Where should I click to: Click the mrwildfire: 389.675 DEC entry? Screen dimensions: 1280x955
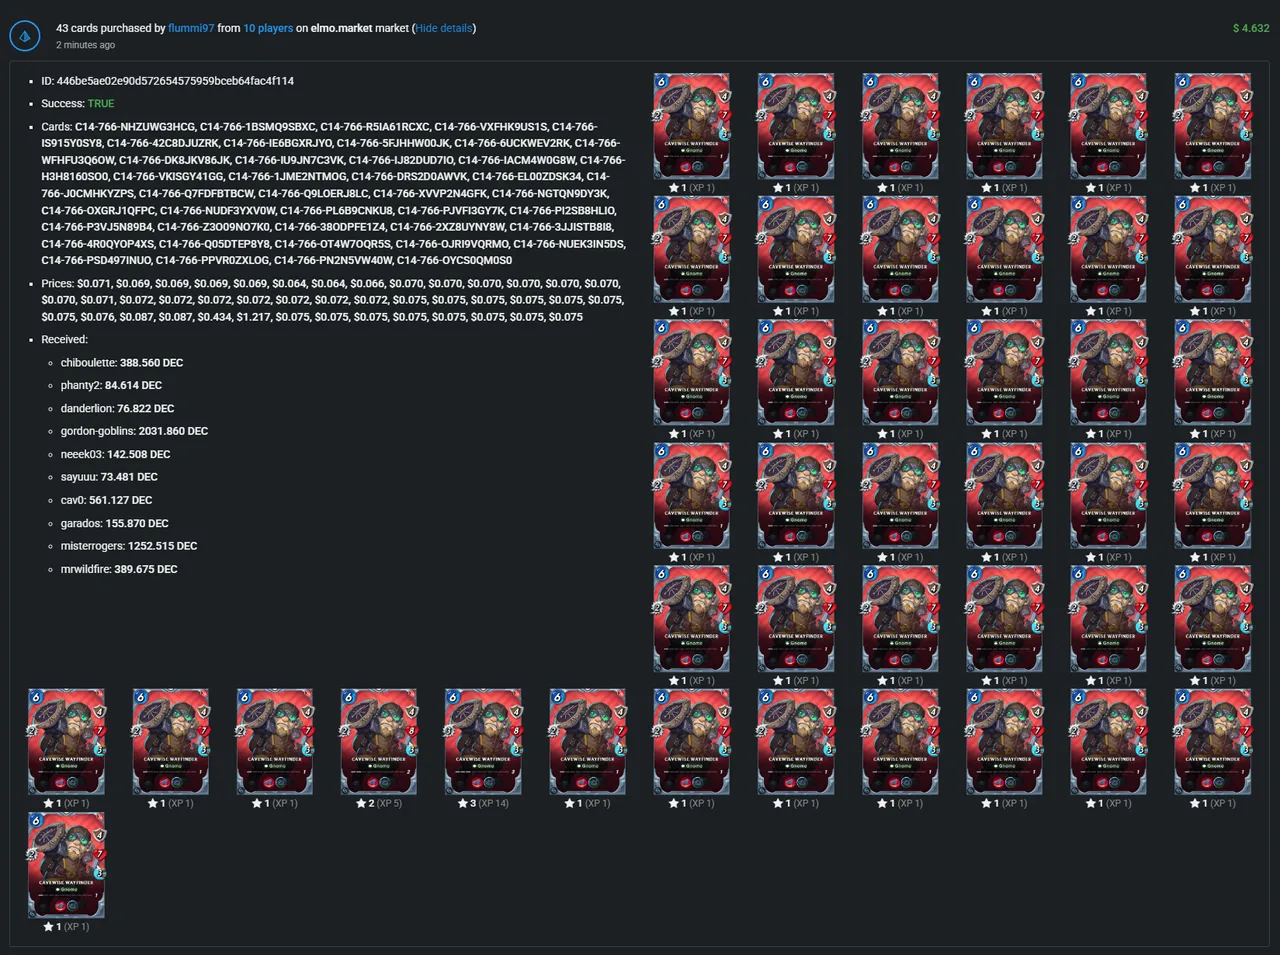tap(119, 570)
